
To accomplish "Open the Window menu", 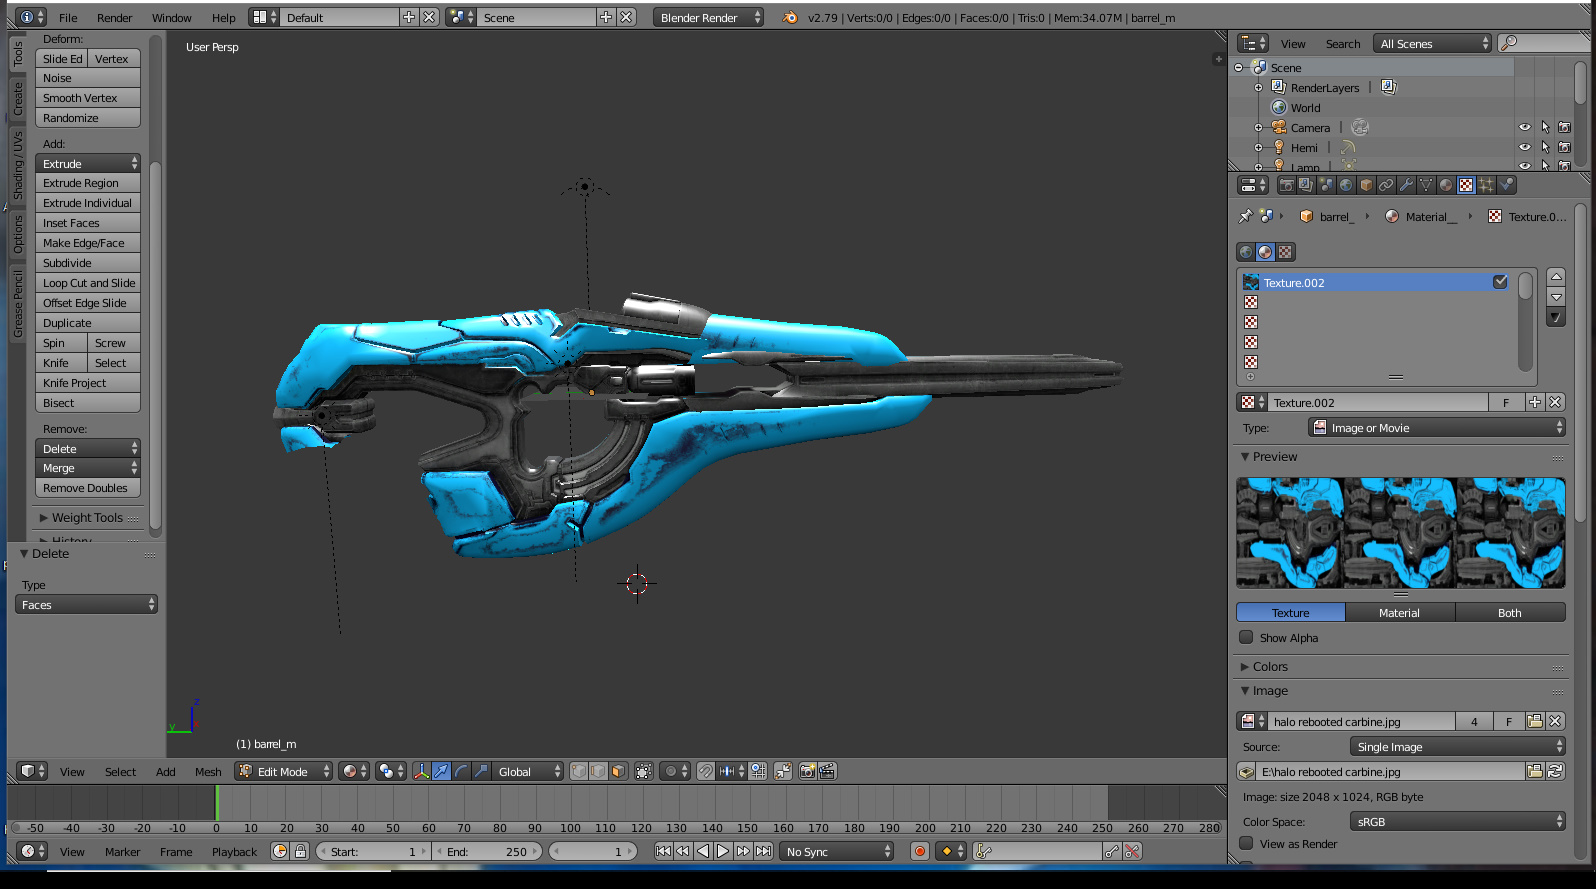I will [x=171, y=17].
